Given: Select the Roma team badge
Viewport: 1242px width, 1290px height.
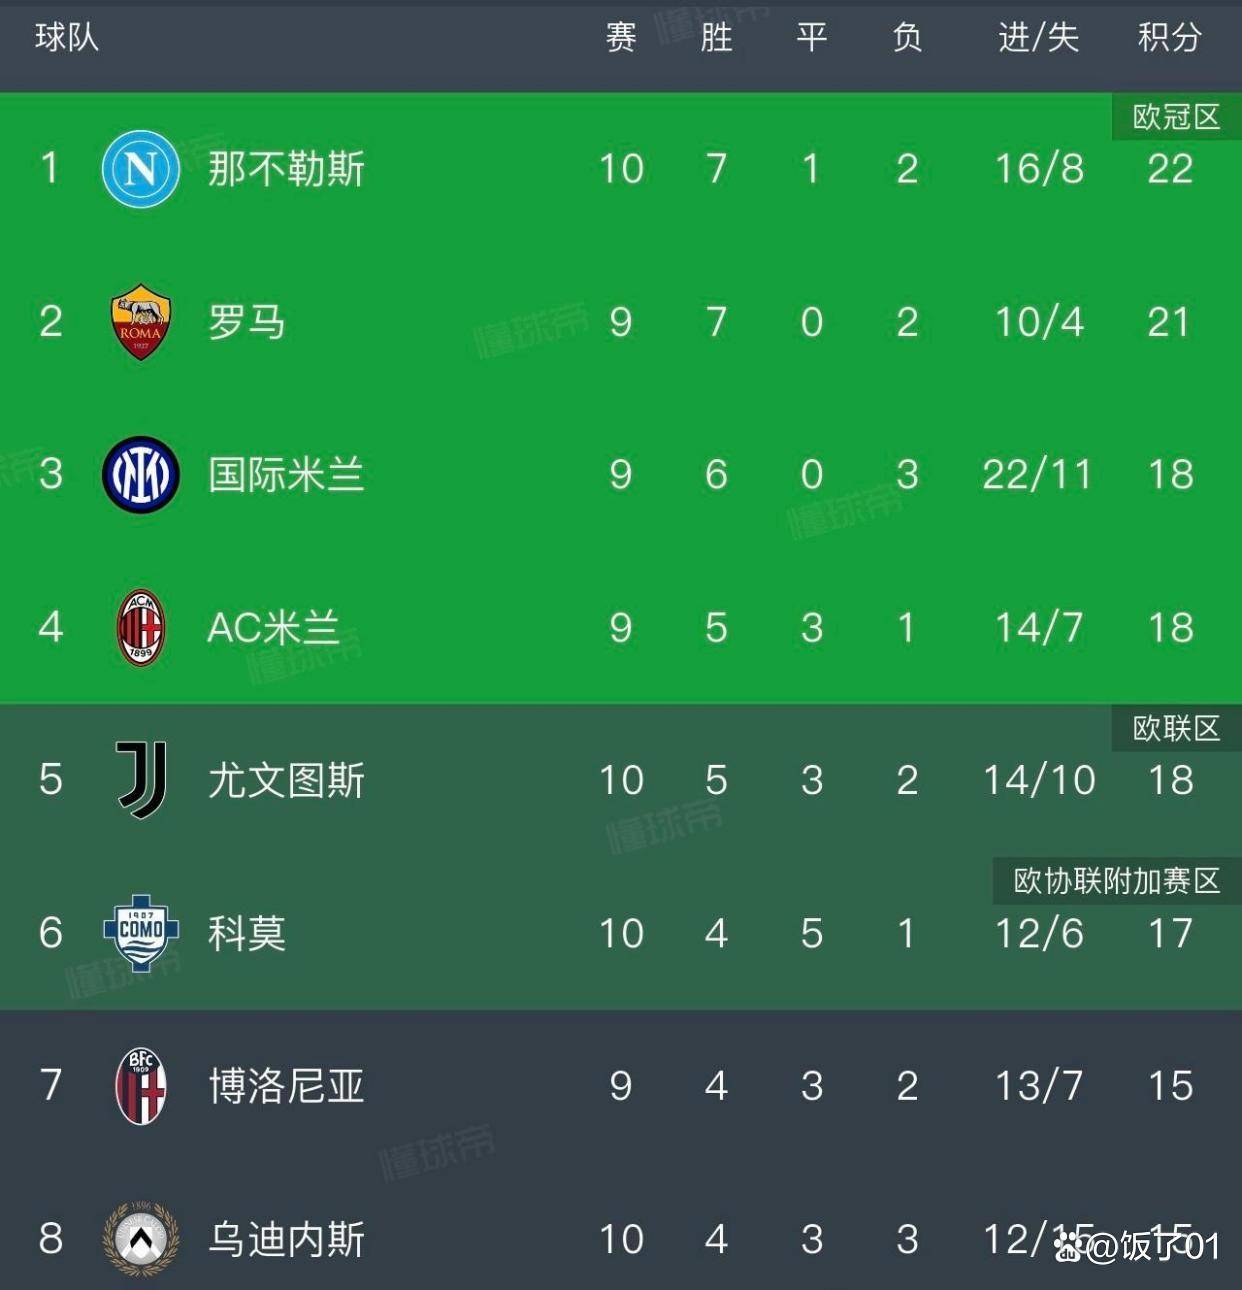Looking at the screenshot, I should click(x=140, y=322).
